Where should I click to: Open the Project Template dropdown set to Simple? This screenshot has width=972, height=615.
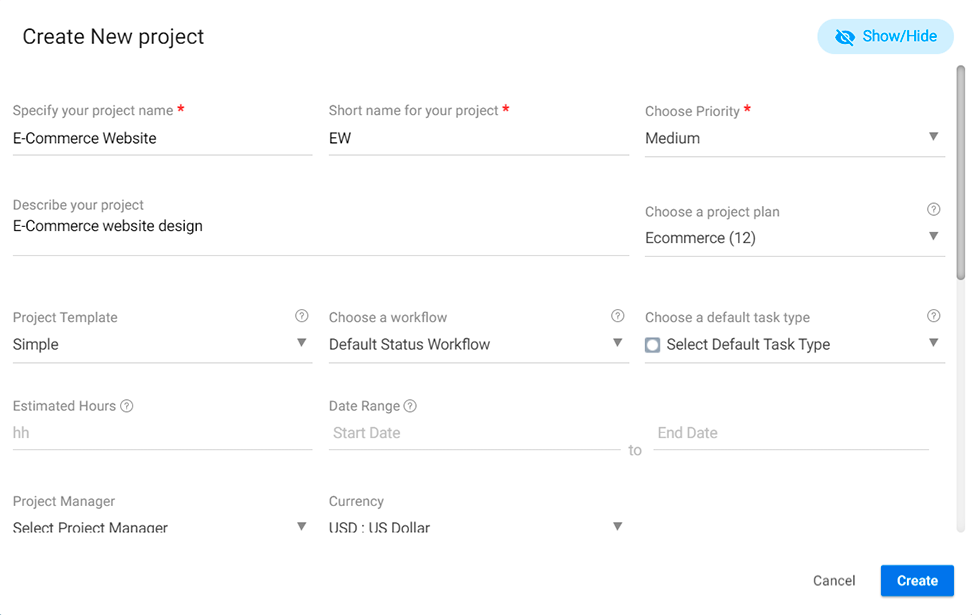coord(162,344)
